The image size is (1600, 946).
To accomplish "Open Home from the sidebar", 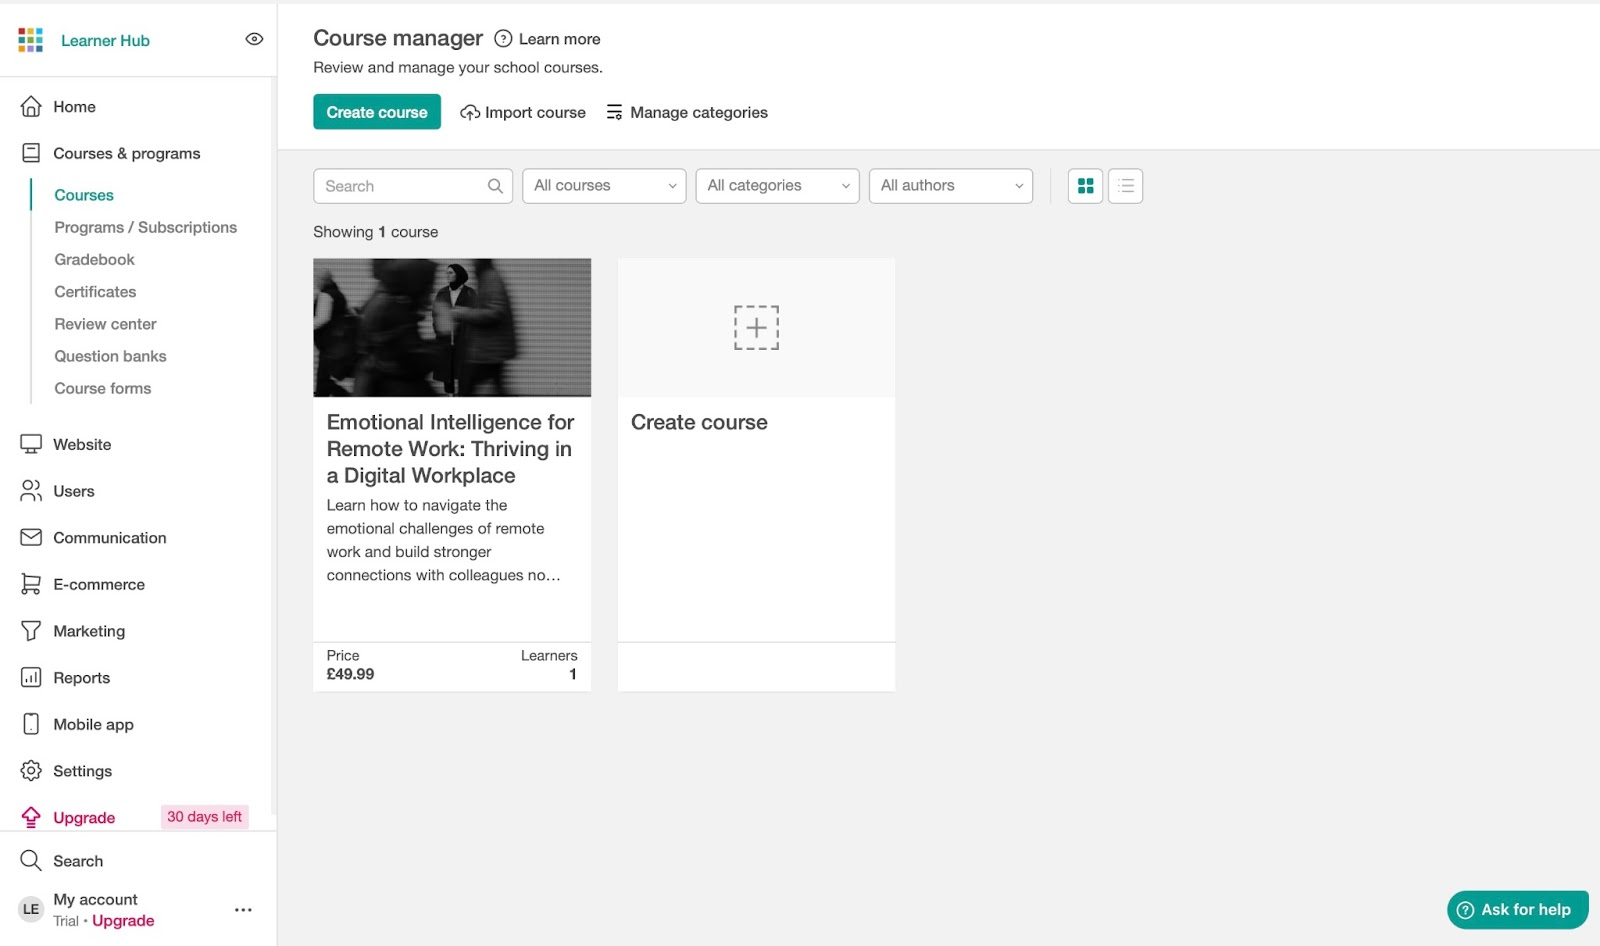I will click(x=74, y=107).
